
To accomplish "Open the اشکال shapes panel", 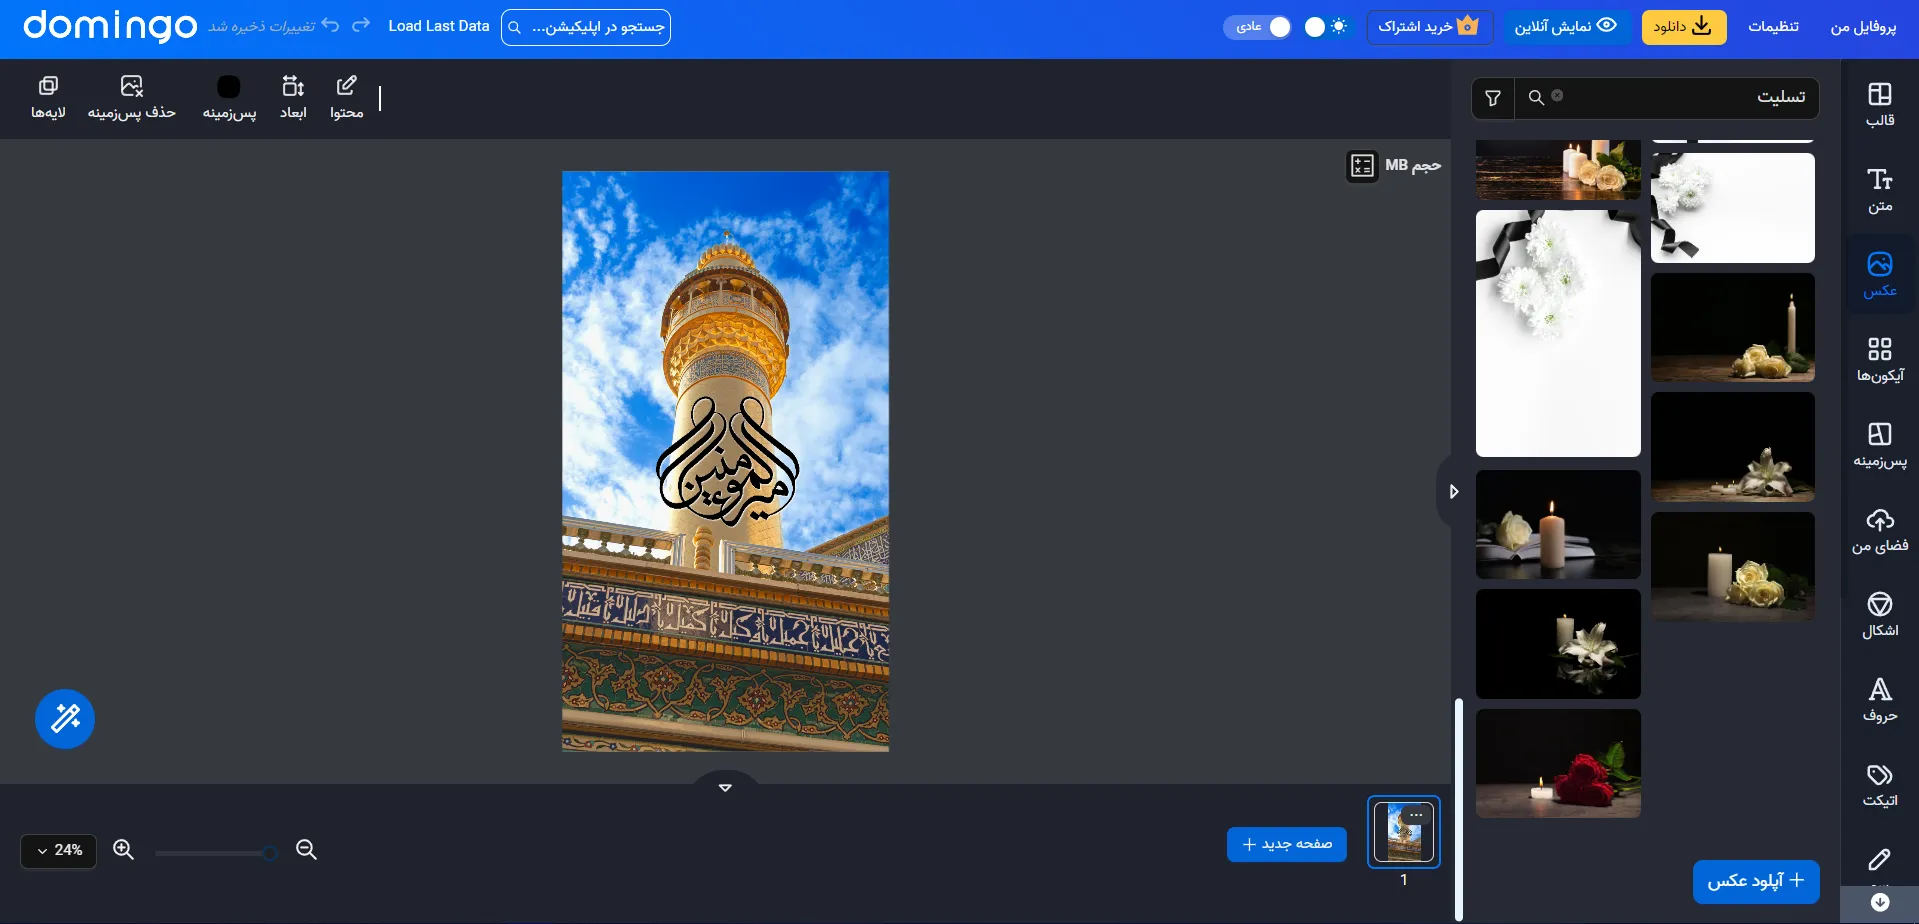I will pyautogui.click(x=1879, y=615).
